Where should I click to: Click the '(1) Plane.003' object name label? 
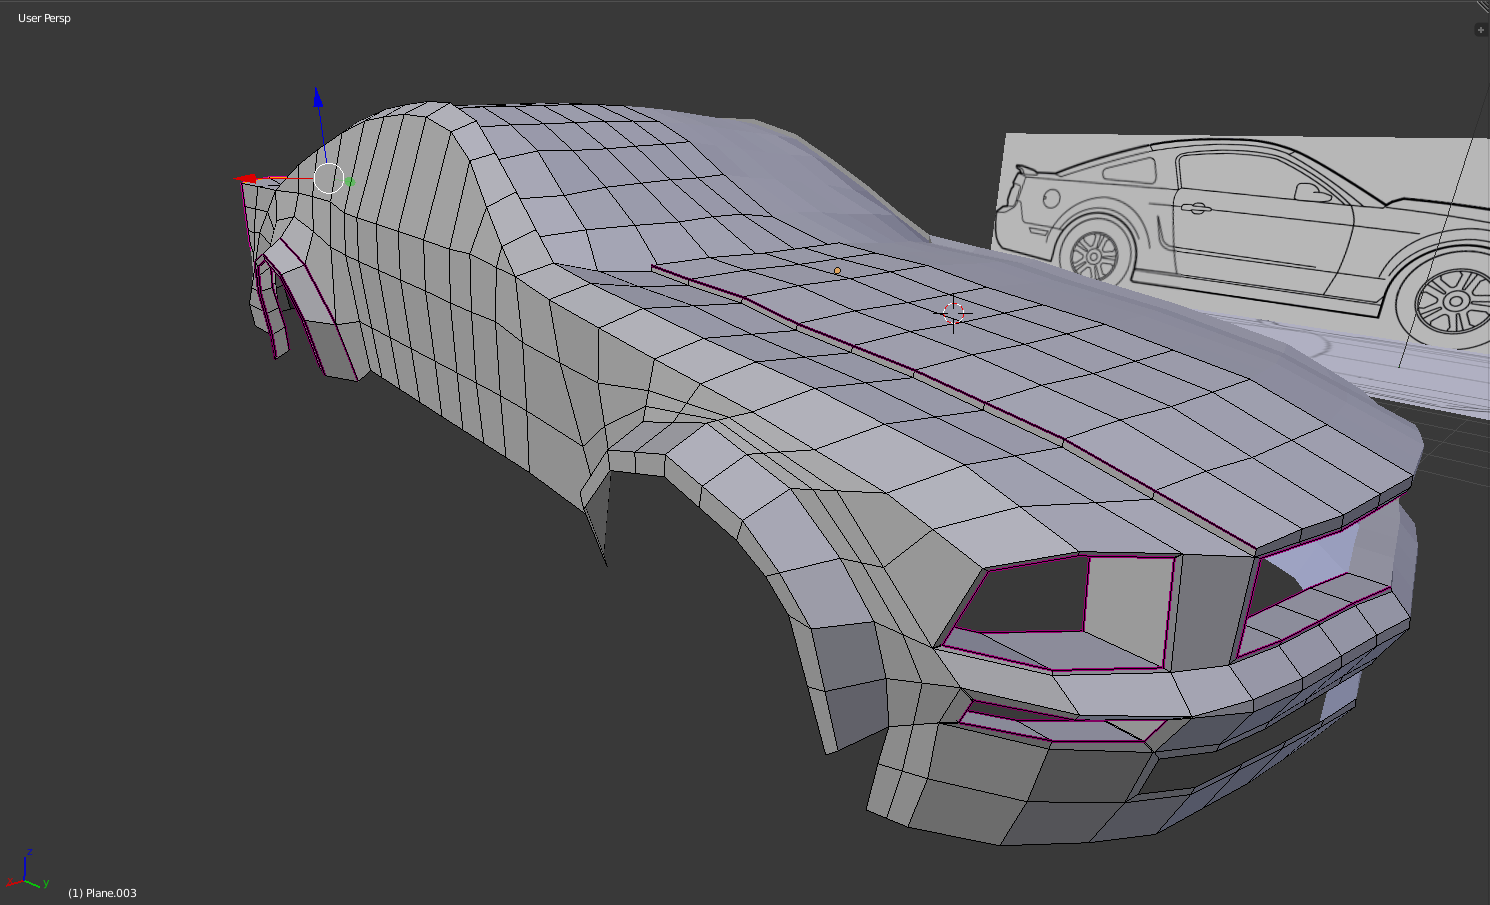tap(102, 893)
